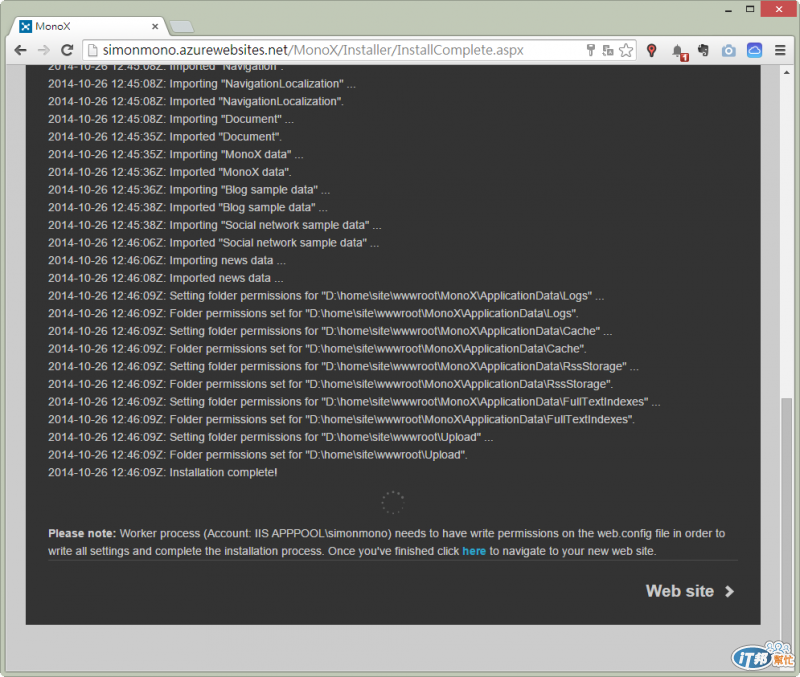
Task: Click 'Imported "Social network sample data"' line
Action: pyautogui.click(x=213, y=243)
